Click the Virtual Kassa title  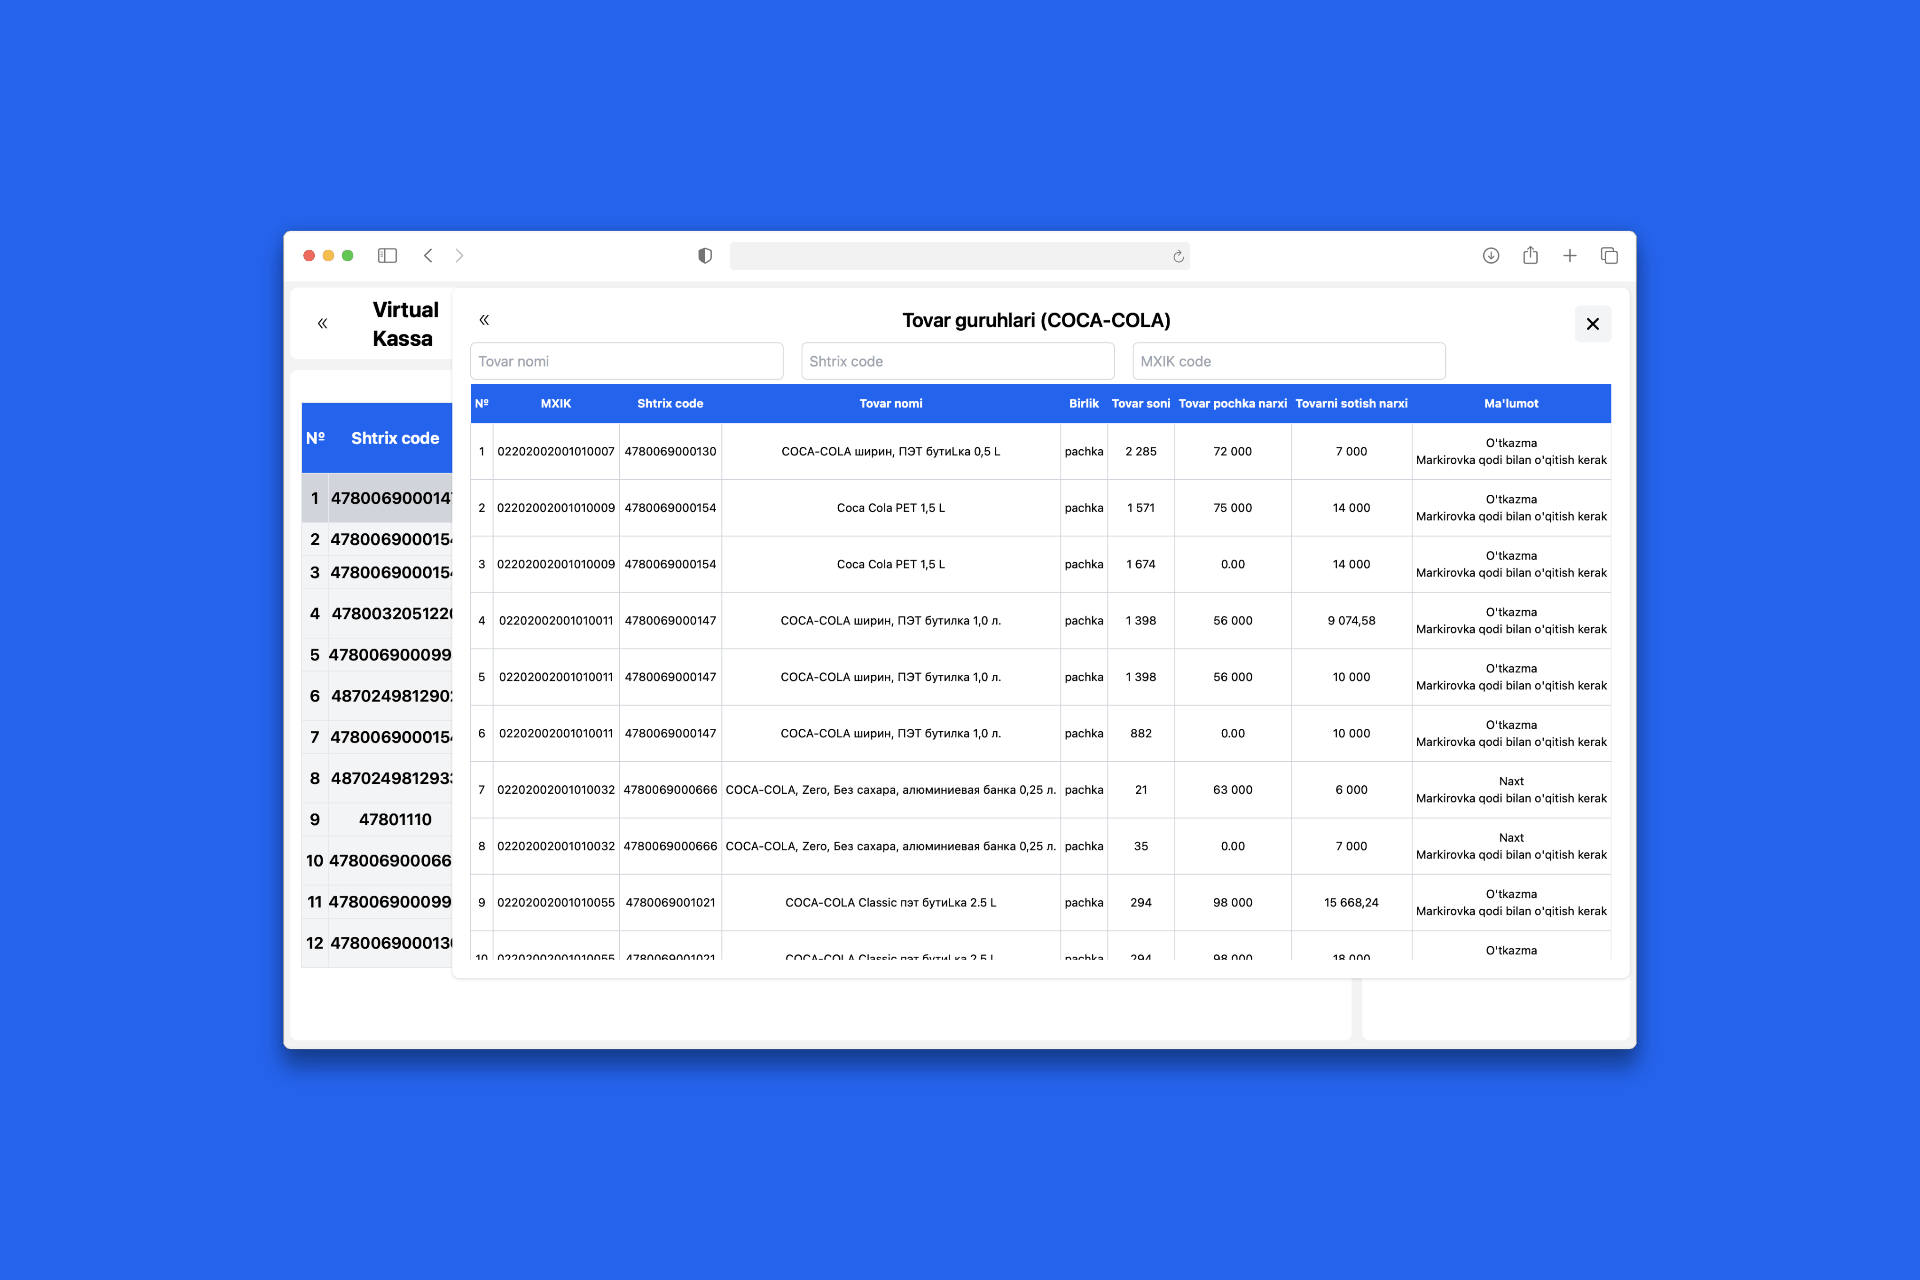pos(404,324)
